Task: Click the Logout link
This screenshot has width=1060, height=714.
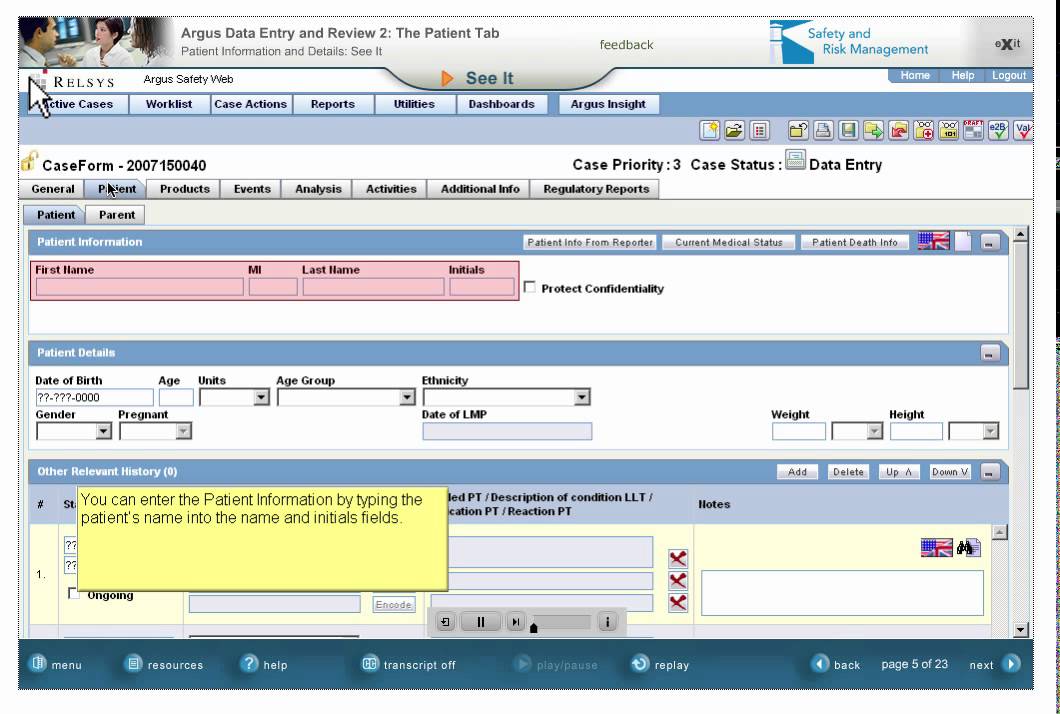Action: (x=1009, y=76)
